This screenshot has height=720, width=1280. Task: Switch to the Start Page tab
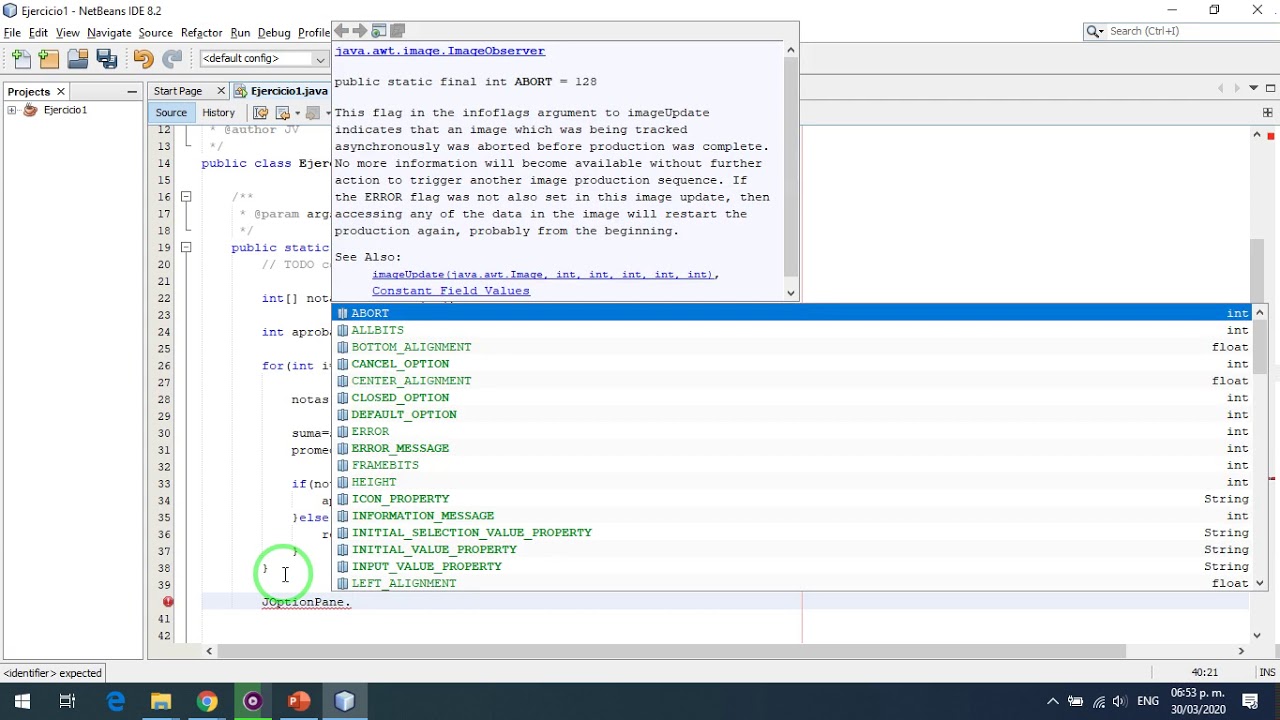point(178,91)
